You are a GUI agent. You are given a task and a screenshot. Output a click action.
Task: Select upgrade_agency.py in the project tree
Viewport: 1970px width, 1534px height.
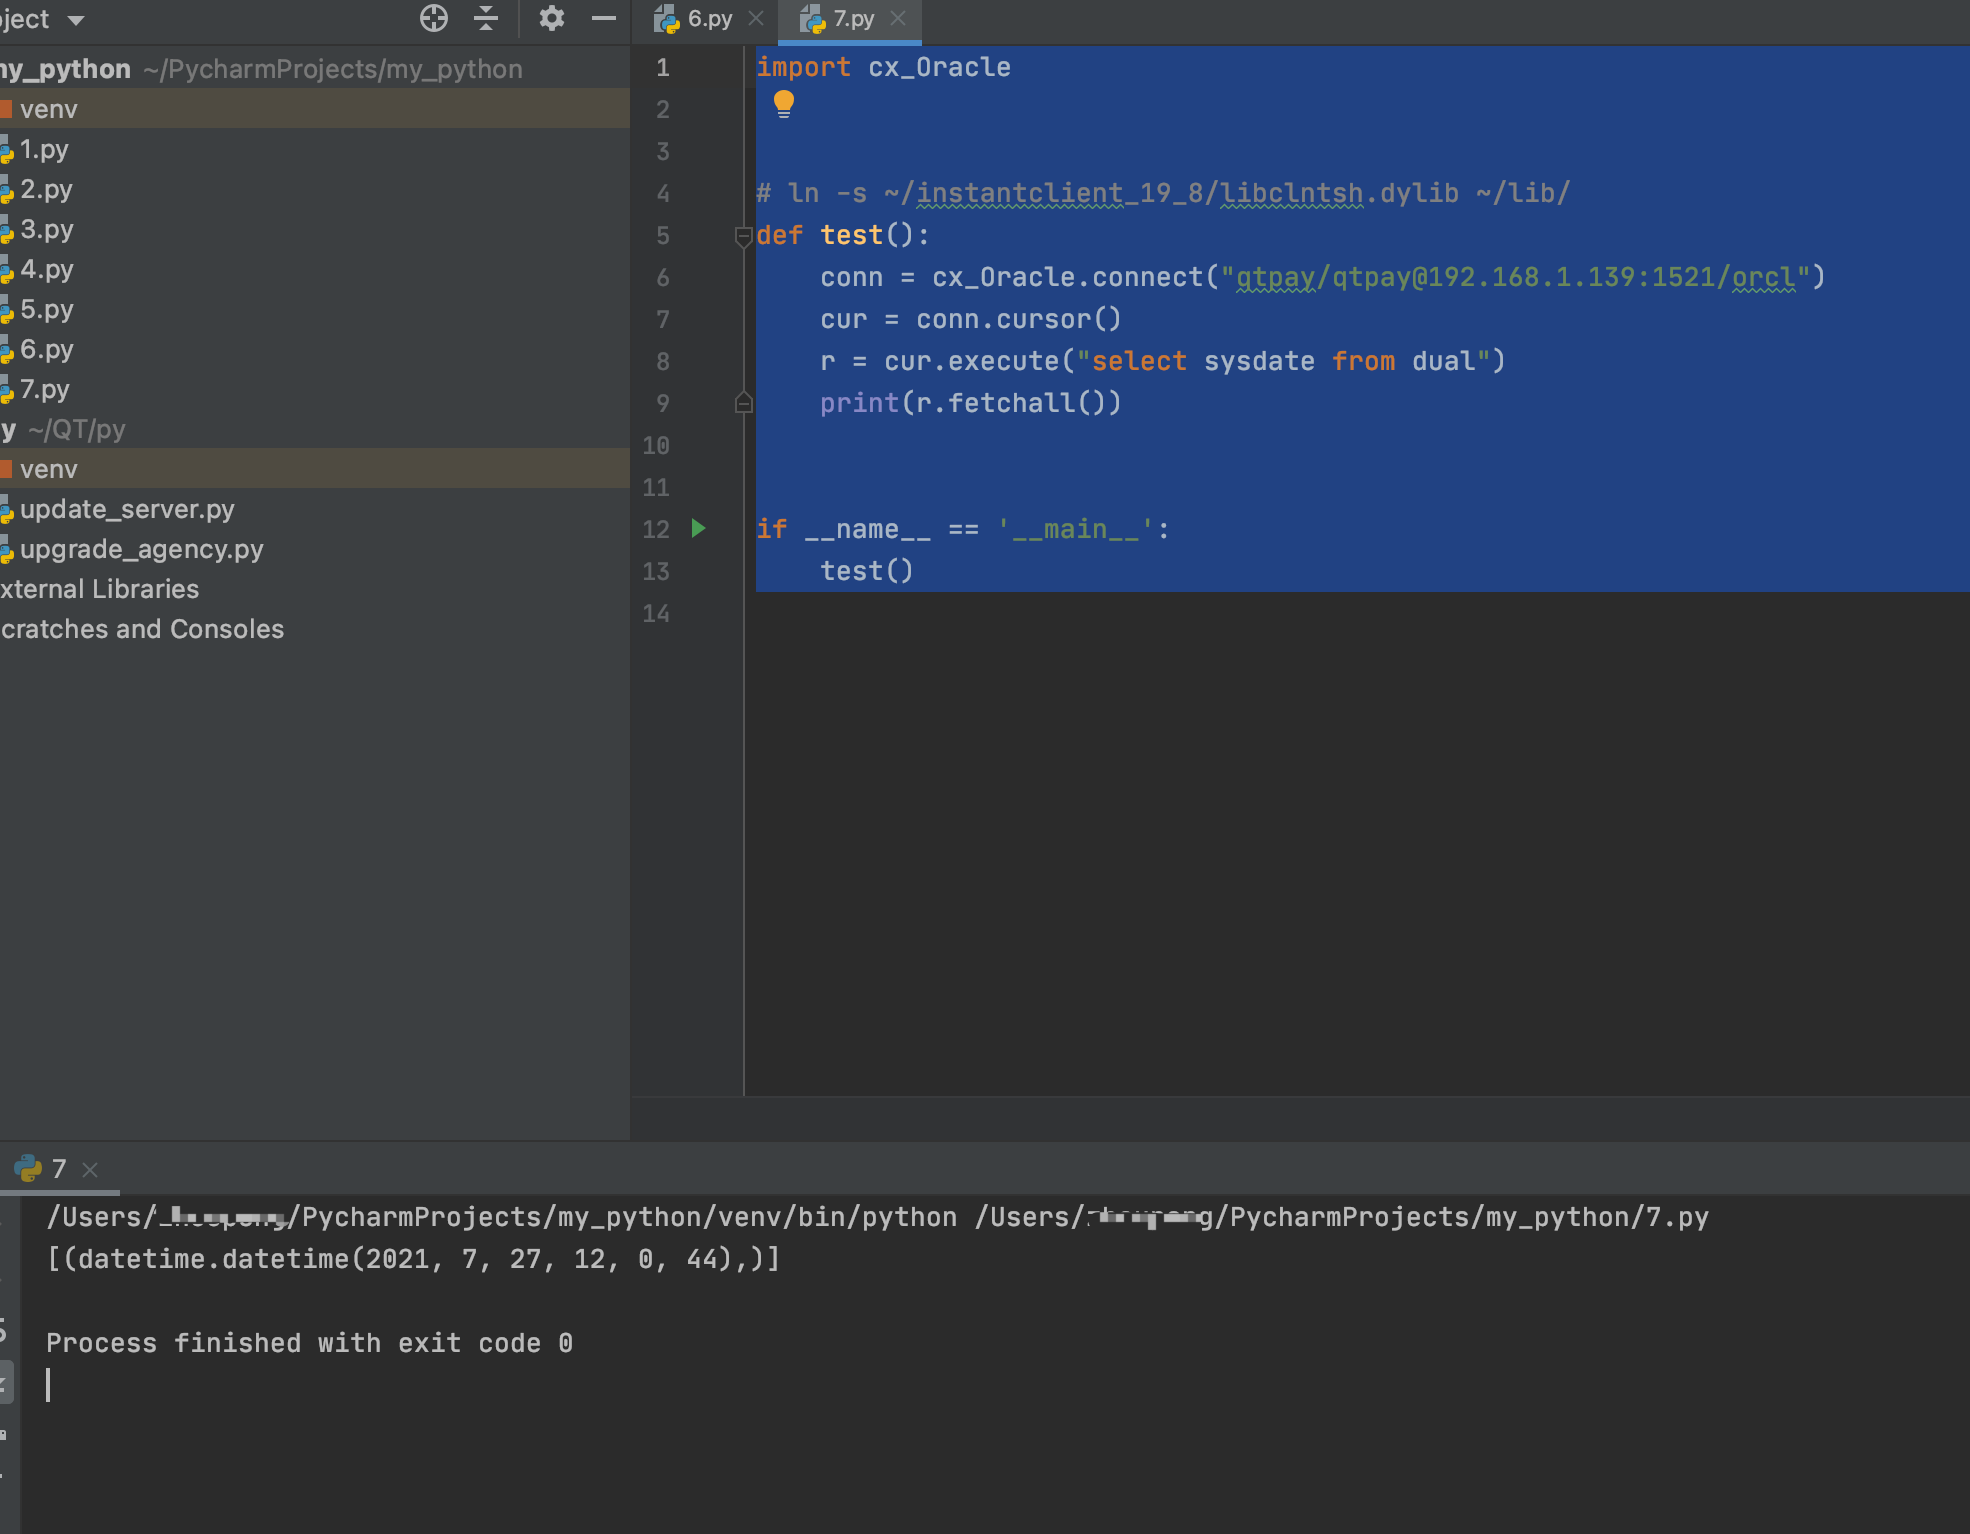[141, 549]
